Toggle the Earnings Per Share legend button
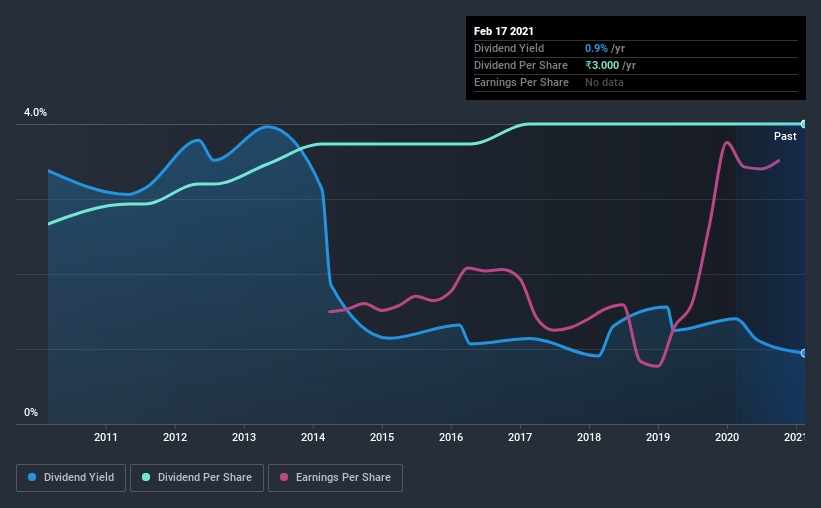The image size is (821, 508). (335, 478)
